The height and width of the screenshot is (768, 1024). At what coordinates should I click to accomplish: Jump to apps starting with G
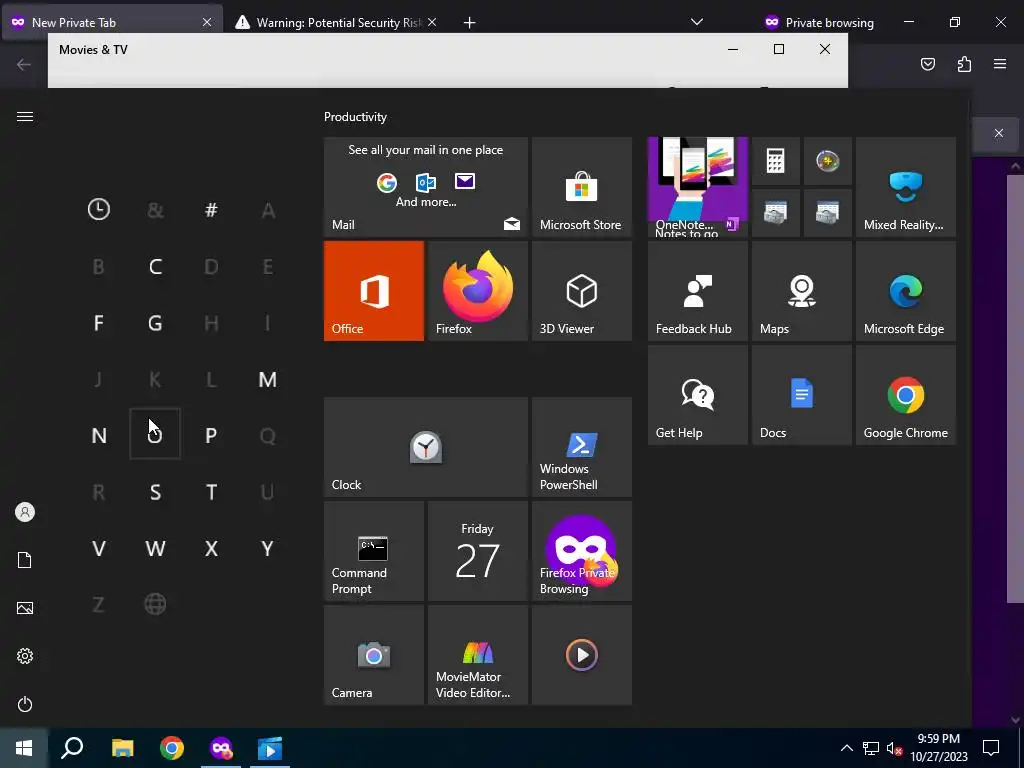(155, 323)
